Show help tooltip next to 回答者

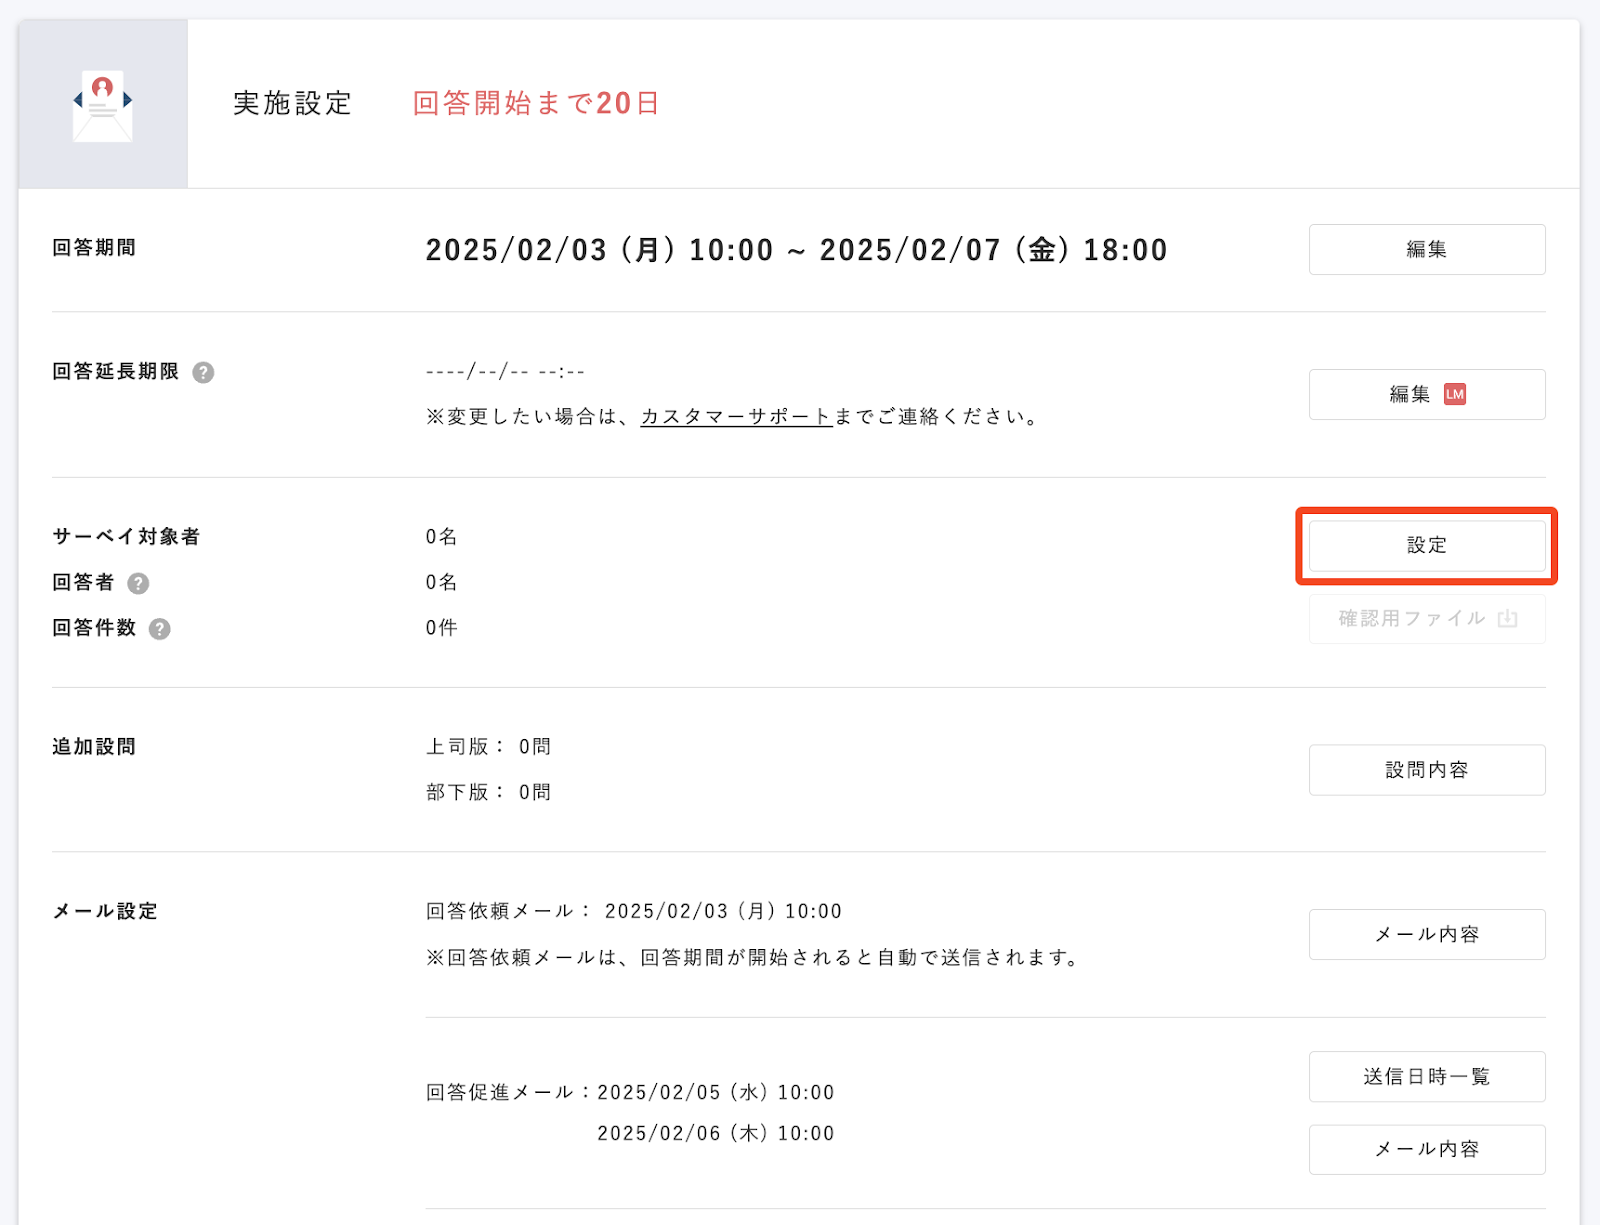coord(139,584)
